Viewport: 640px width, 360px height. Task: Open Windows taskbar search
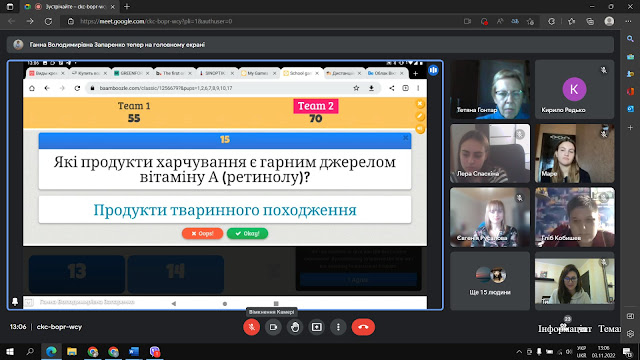30,351
